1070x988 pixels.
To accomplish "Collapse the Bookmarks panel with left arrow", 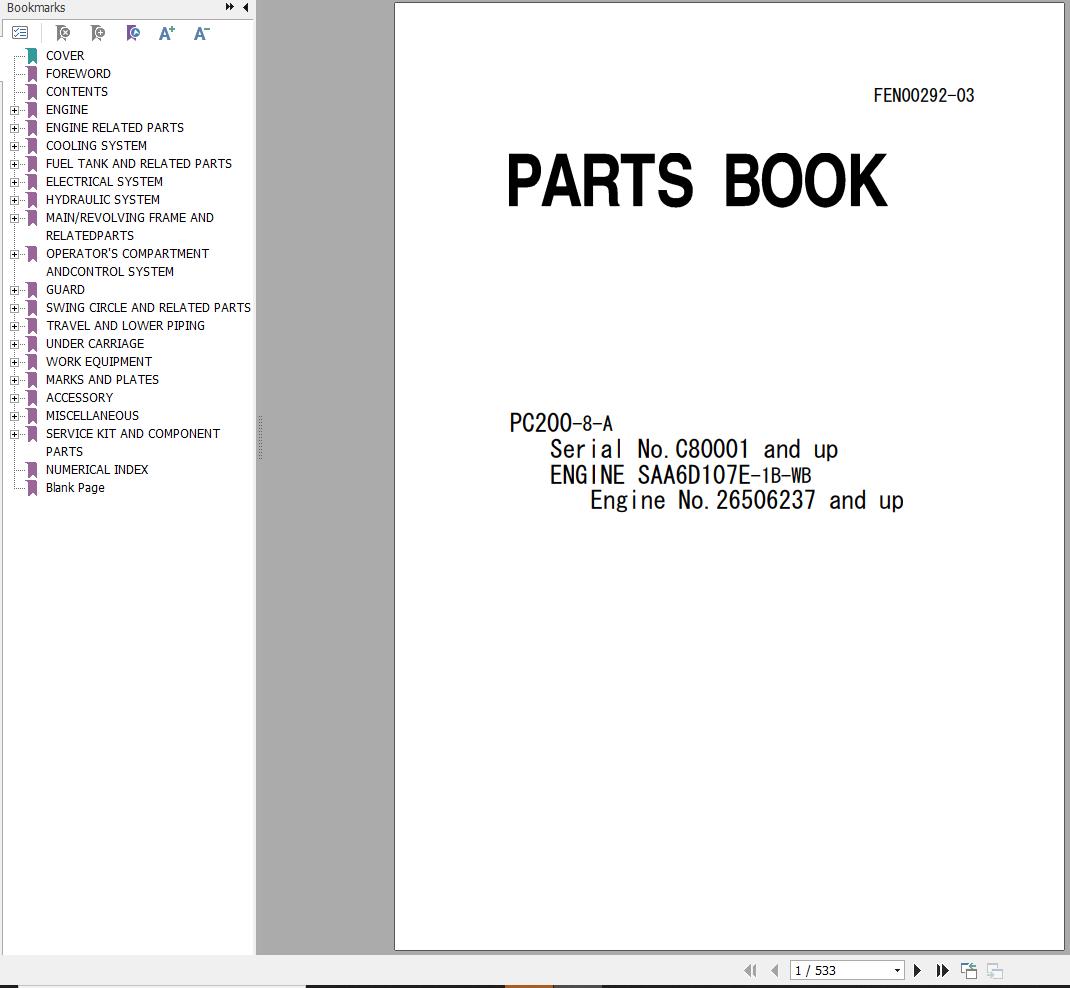I will [x=246, y=7].
